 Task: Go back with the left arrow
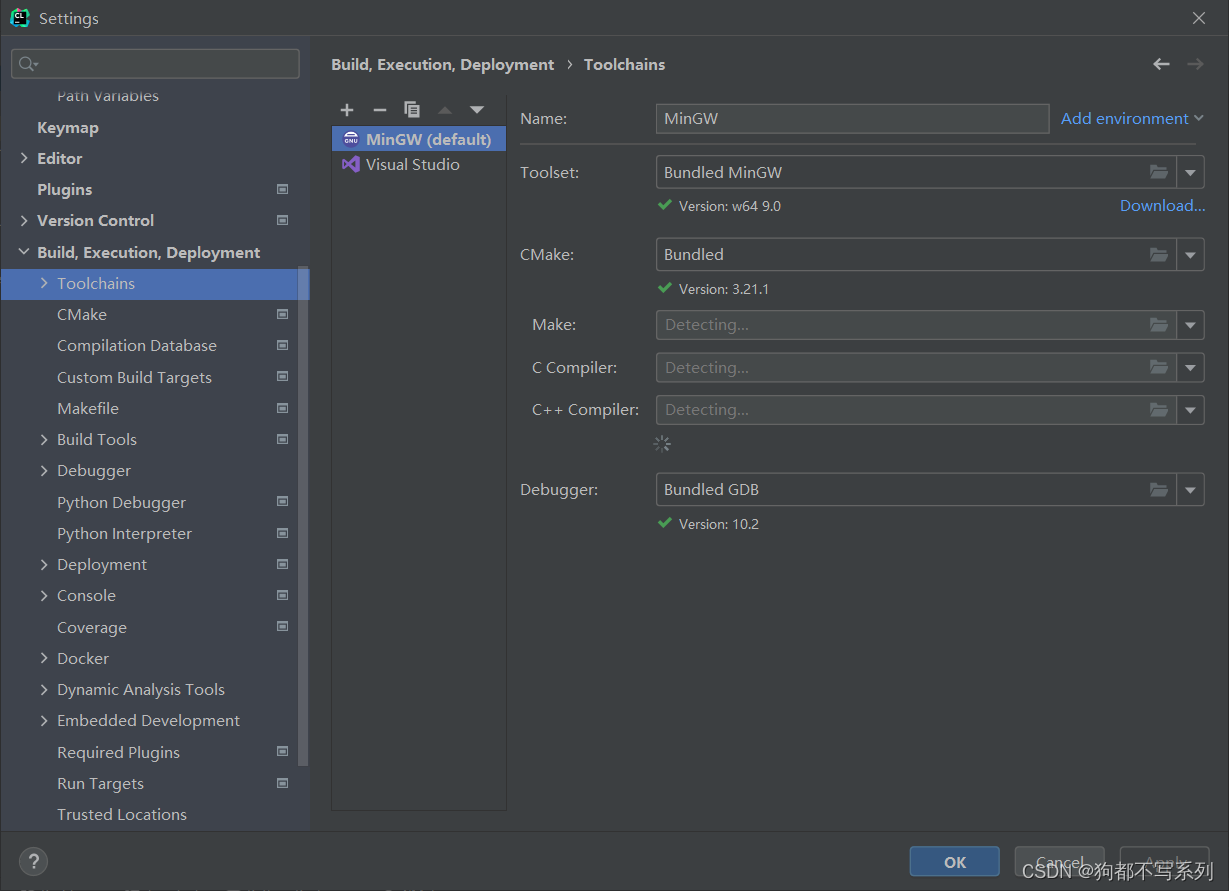(x=1161, y=64)
